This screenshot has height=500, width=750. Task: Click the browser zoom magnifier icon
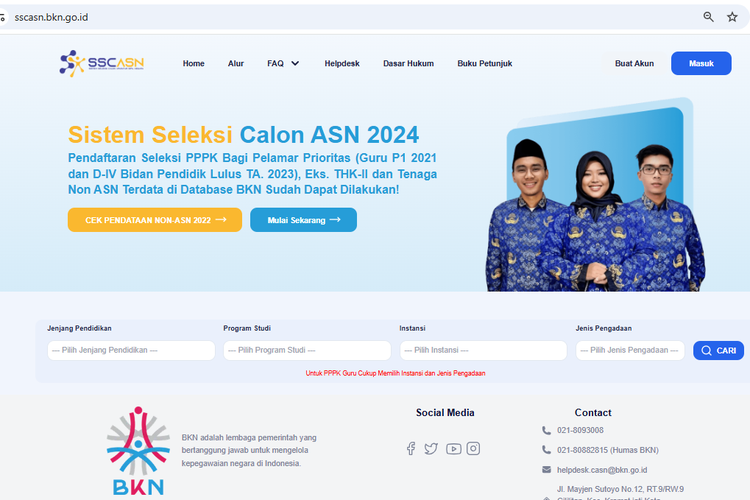(x=708, y=17)
